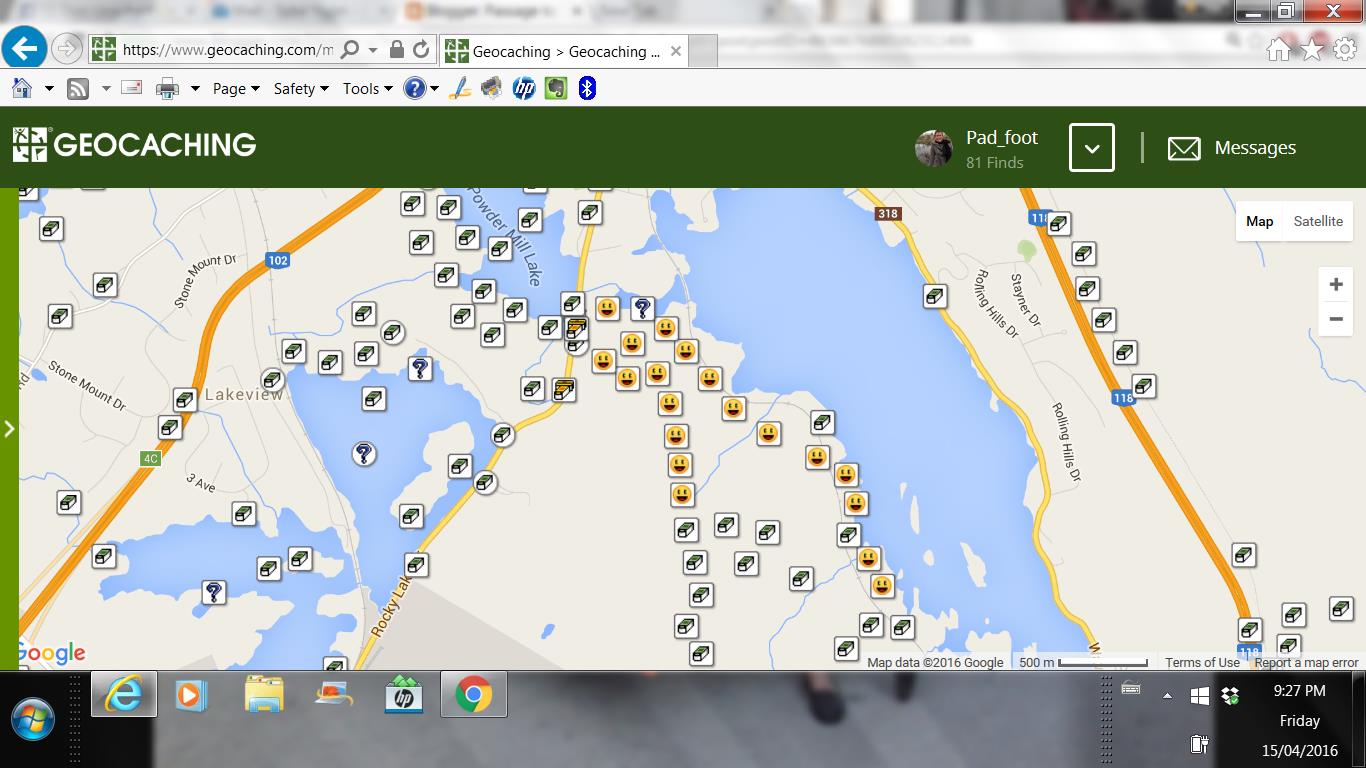Click the blue Help question mark icon
The image size is (1366, 768).
coord(414,89)
